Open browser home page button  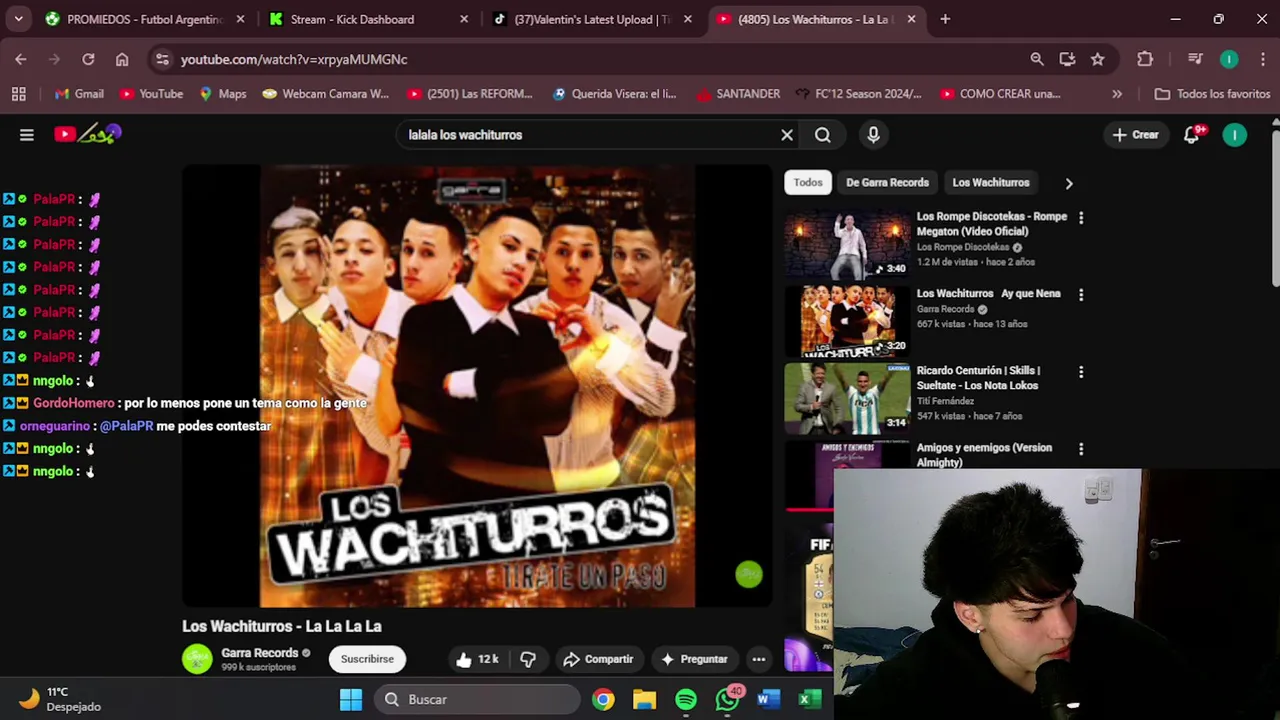point(122,59)
